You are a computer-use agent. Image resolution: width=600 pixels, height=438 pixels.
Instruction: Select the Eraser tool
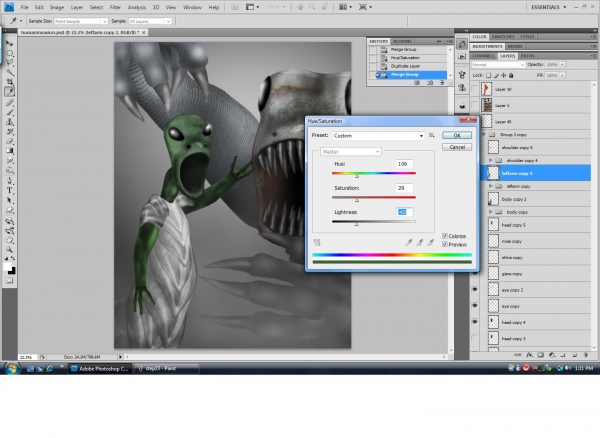coord(10,141)
